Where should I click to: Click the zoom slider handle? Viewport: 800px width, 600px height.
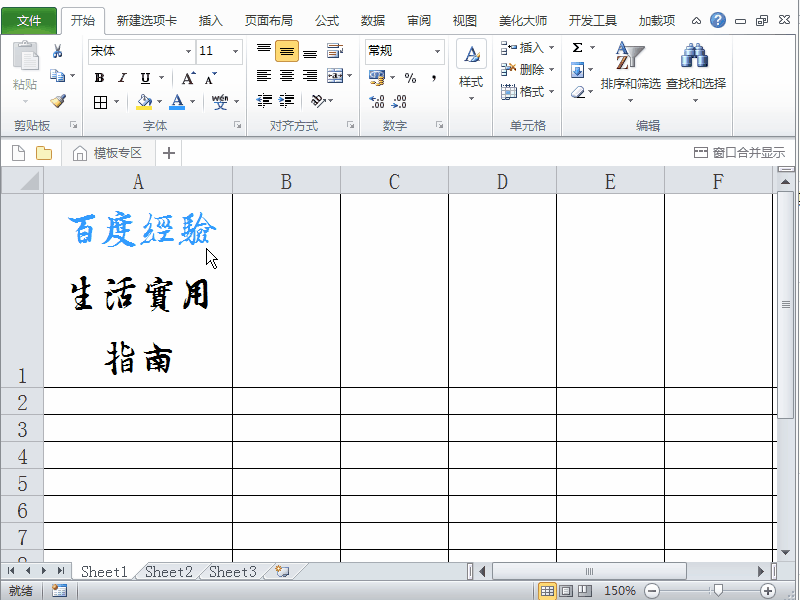pos(718,591)
